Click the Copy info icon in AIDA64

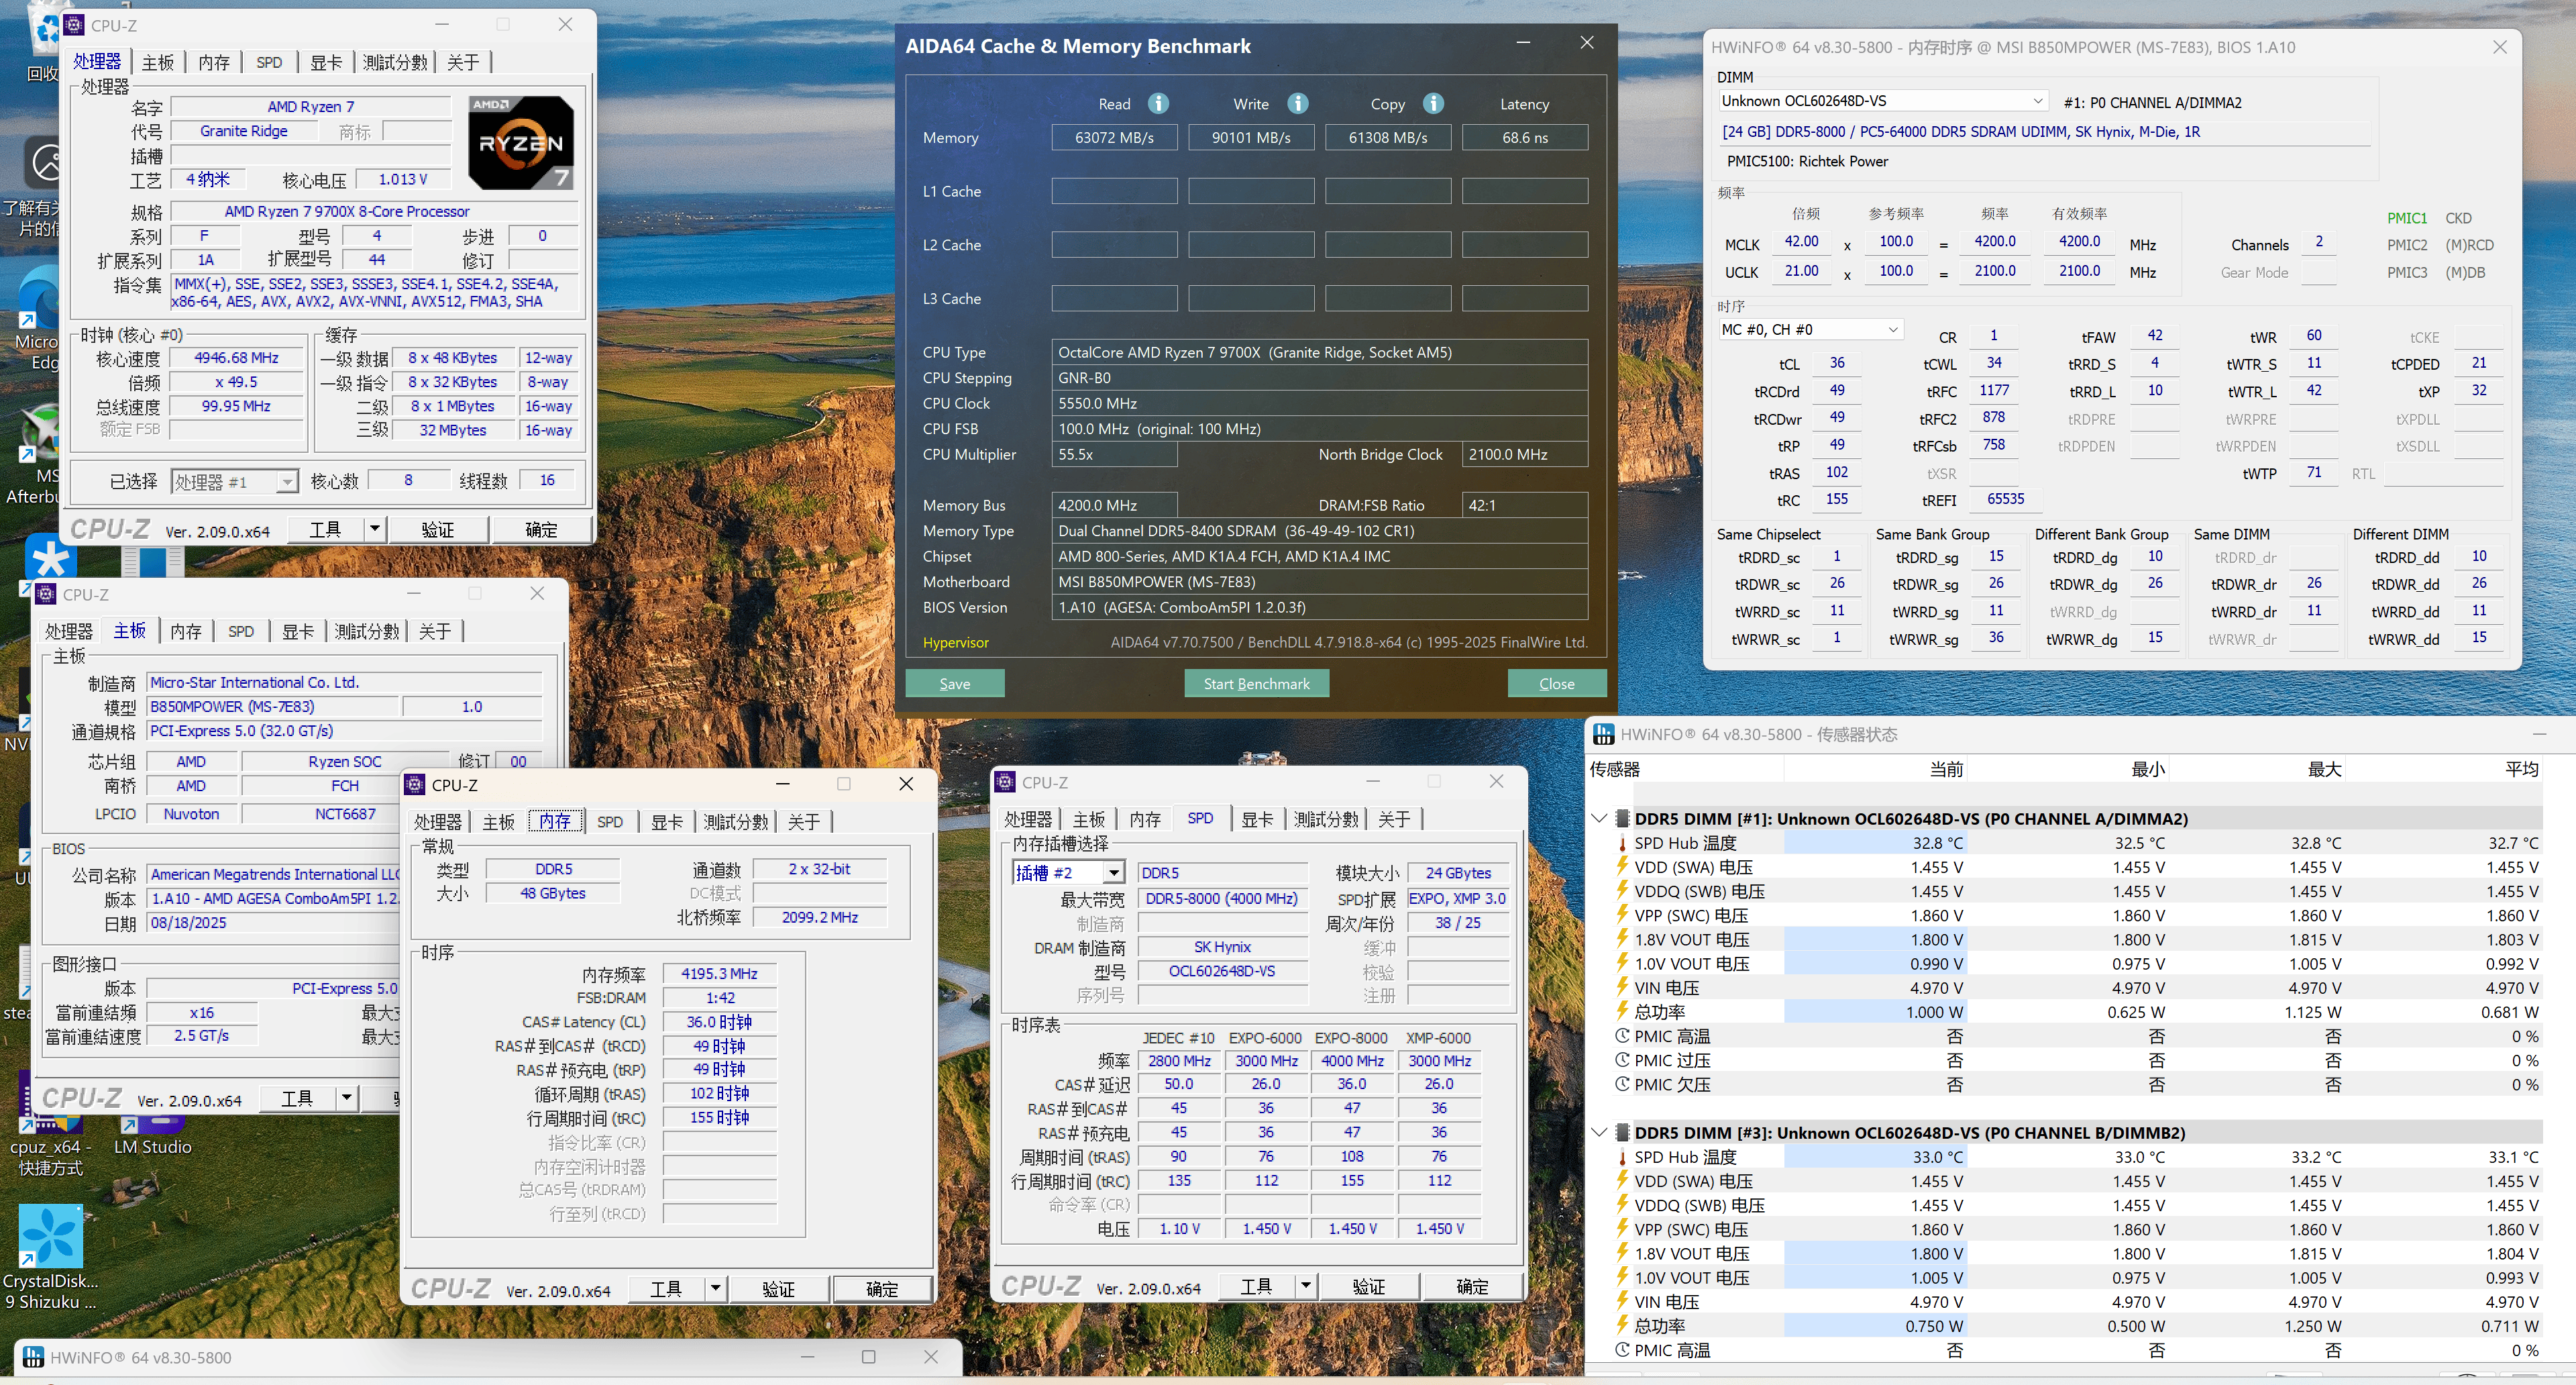point(1433,103)
